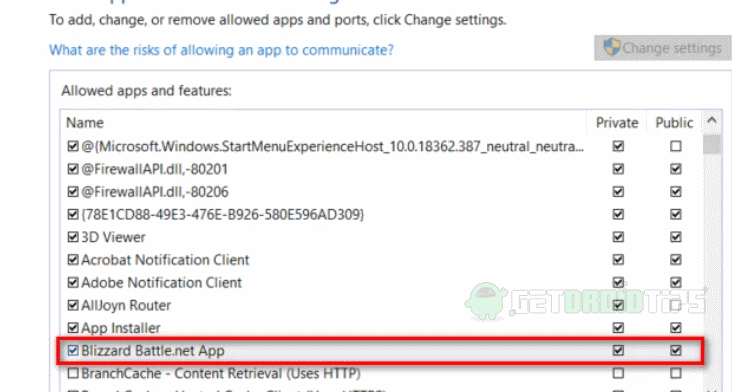
Task: Enable Public for BranchCache Content Retrieval
Action: point(676,373)
